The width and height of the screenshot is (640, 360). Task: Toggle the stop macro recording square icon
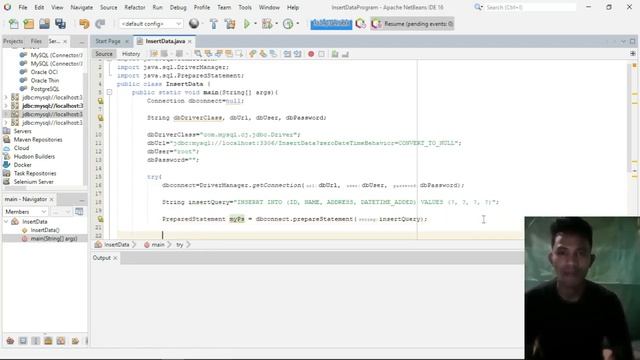tap(322, 54)
